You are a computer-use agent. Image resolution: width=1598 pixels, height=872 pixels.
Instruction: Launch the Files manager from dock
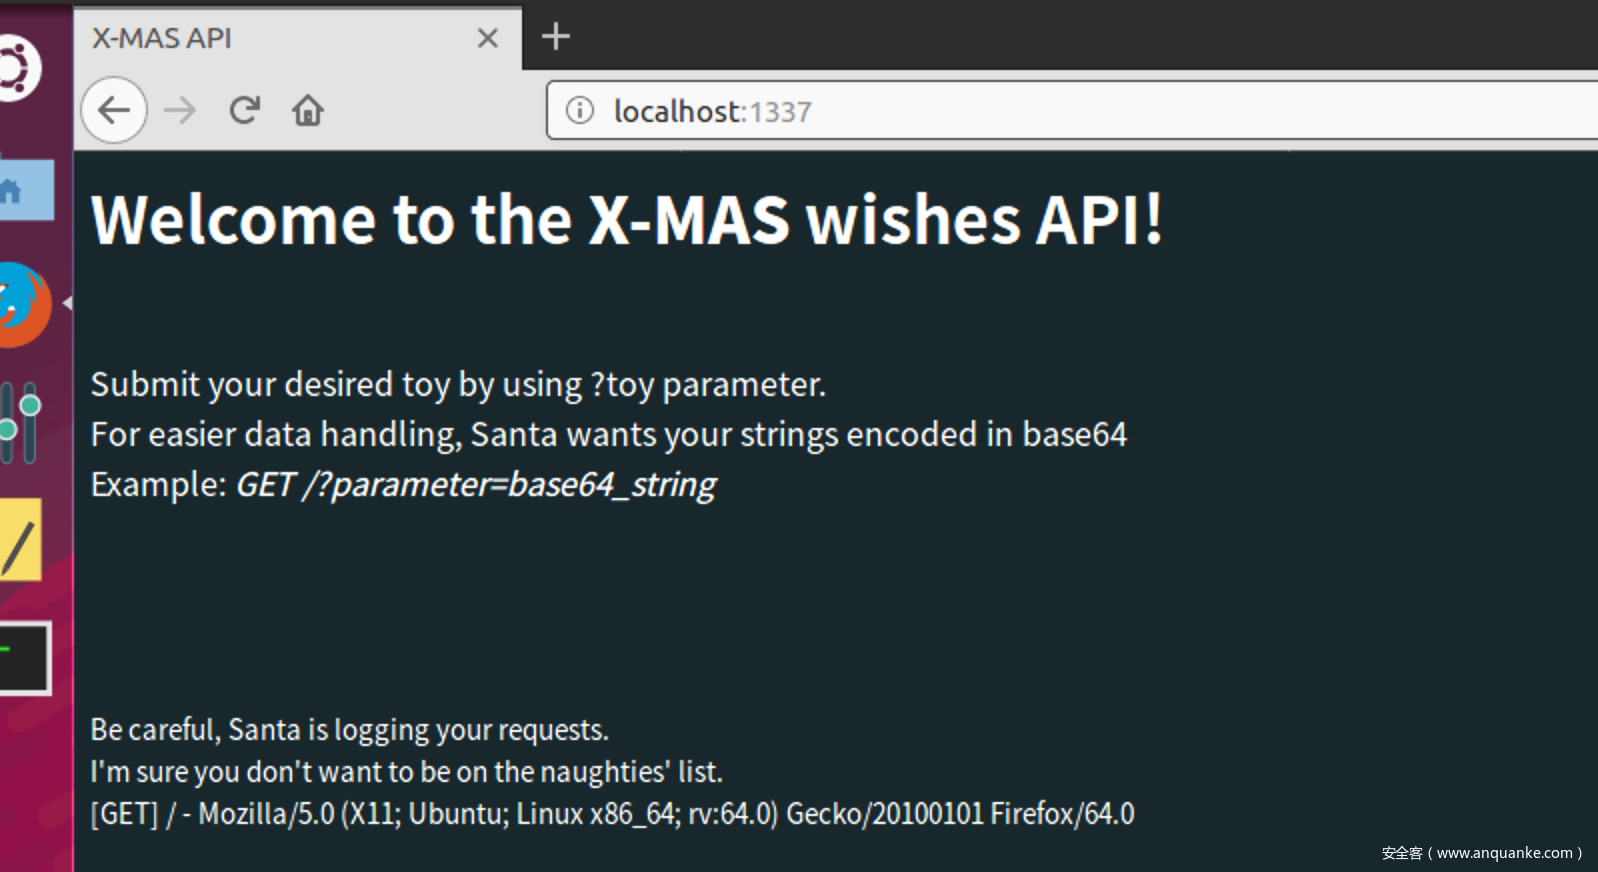click(22, 190)
